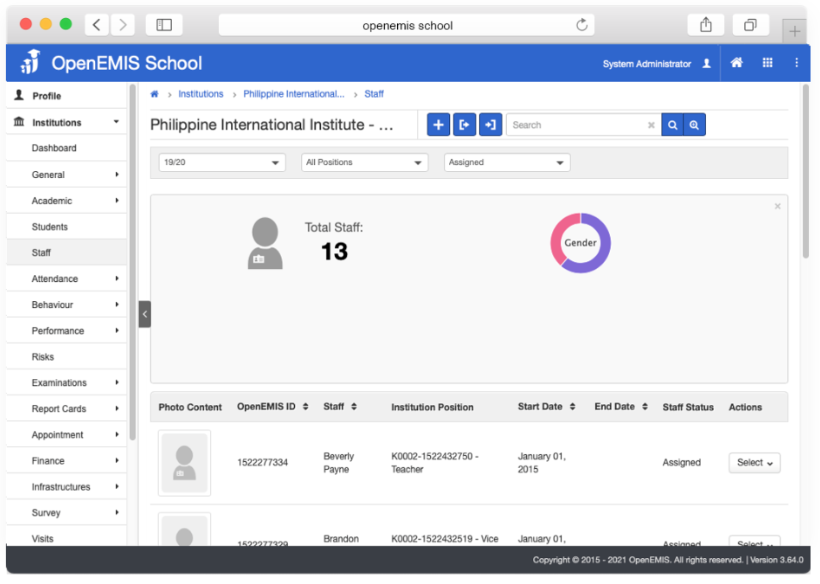This screenshot has width=820, height=584.
Task: Collapse the sidebar with arrow handle
Action: 145,314
